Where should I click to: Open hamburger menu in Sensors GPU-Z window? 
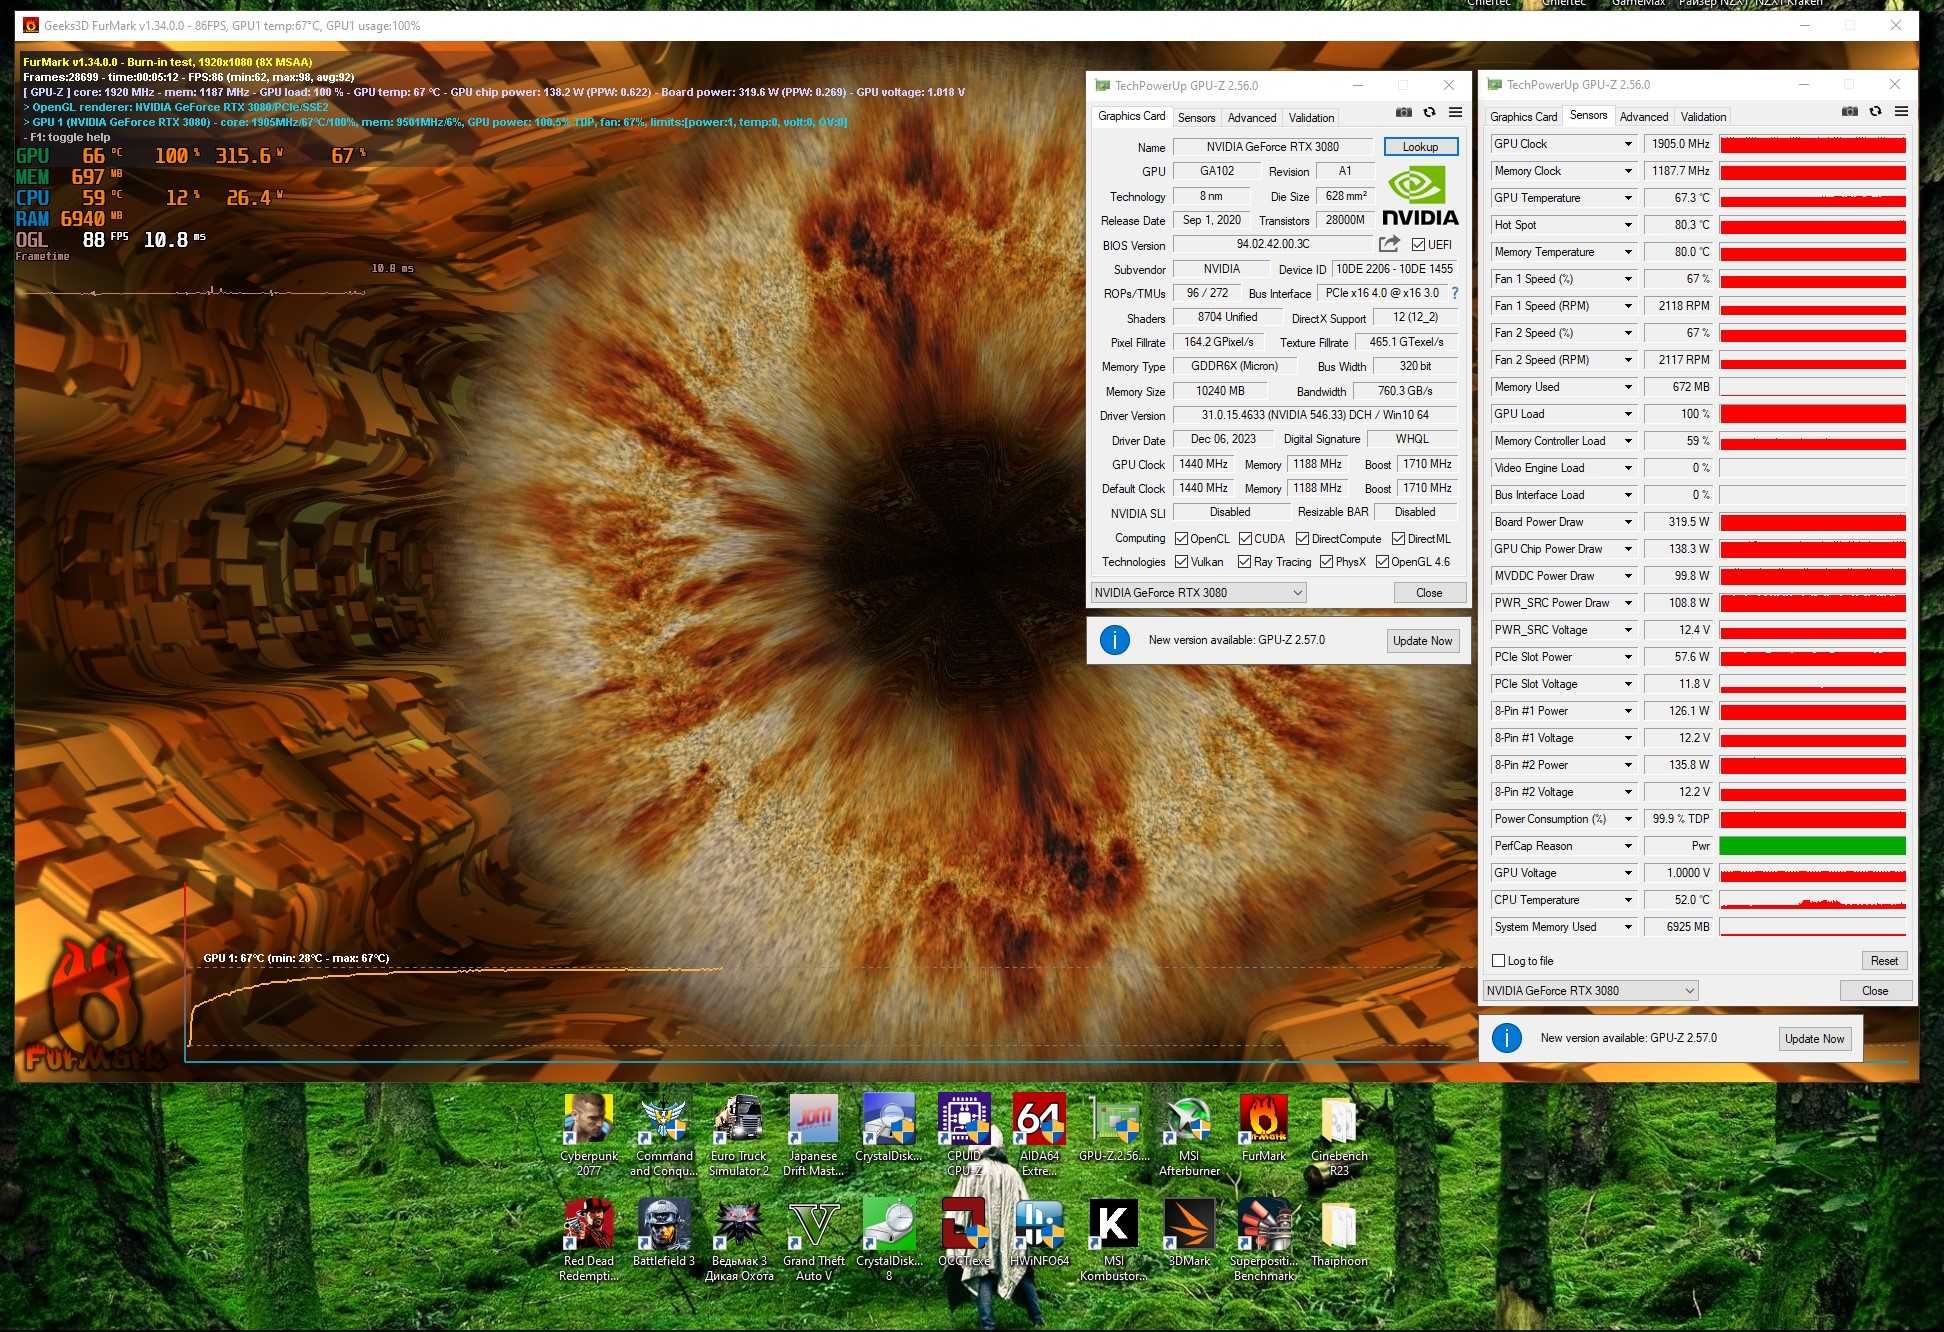pyautogui.click(x=1901, y=112)
